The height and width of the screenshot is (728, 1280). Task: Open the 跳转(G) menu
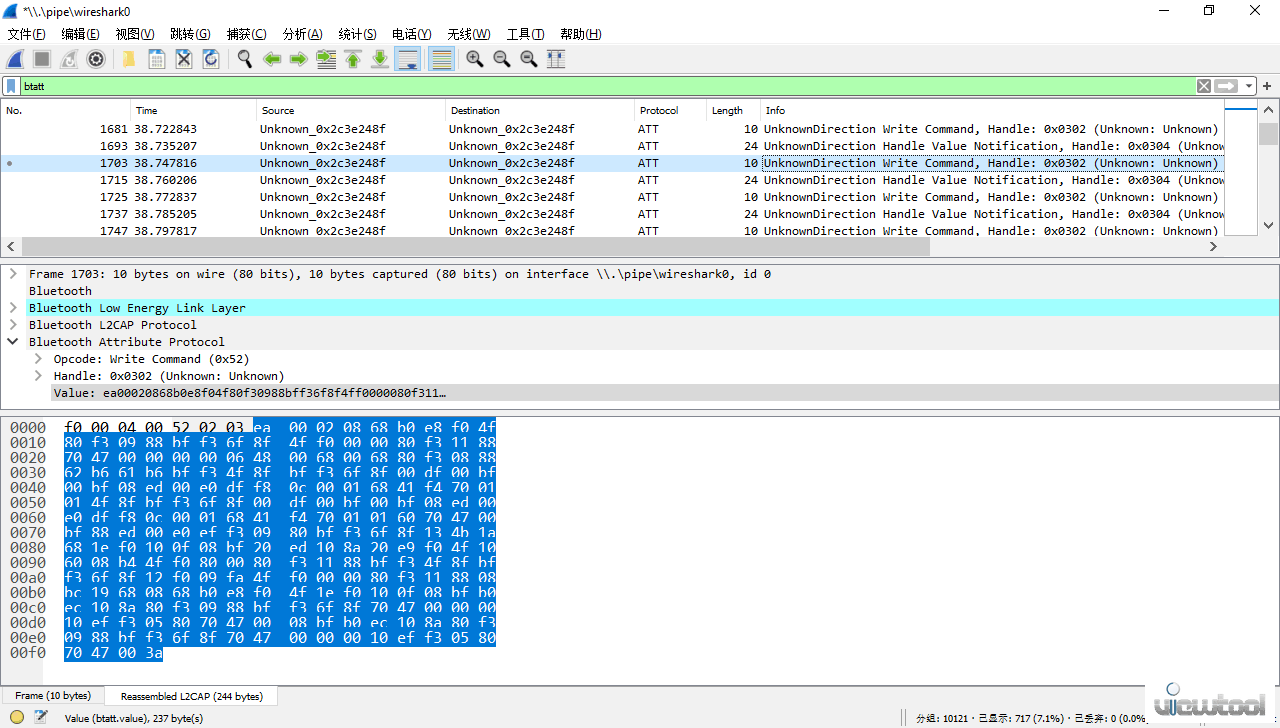tap(190, 34)
